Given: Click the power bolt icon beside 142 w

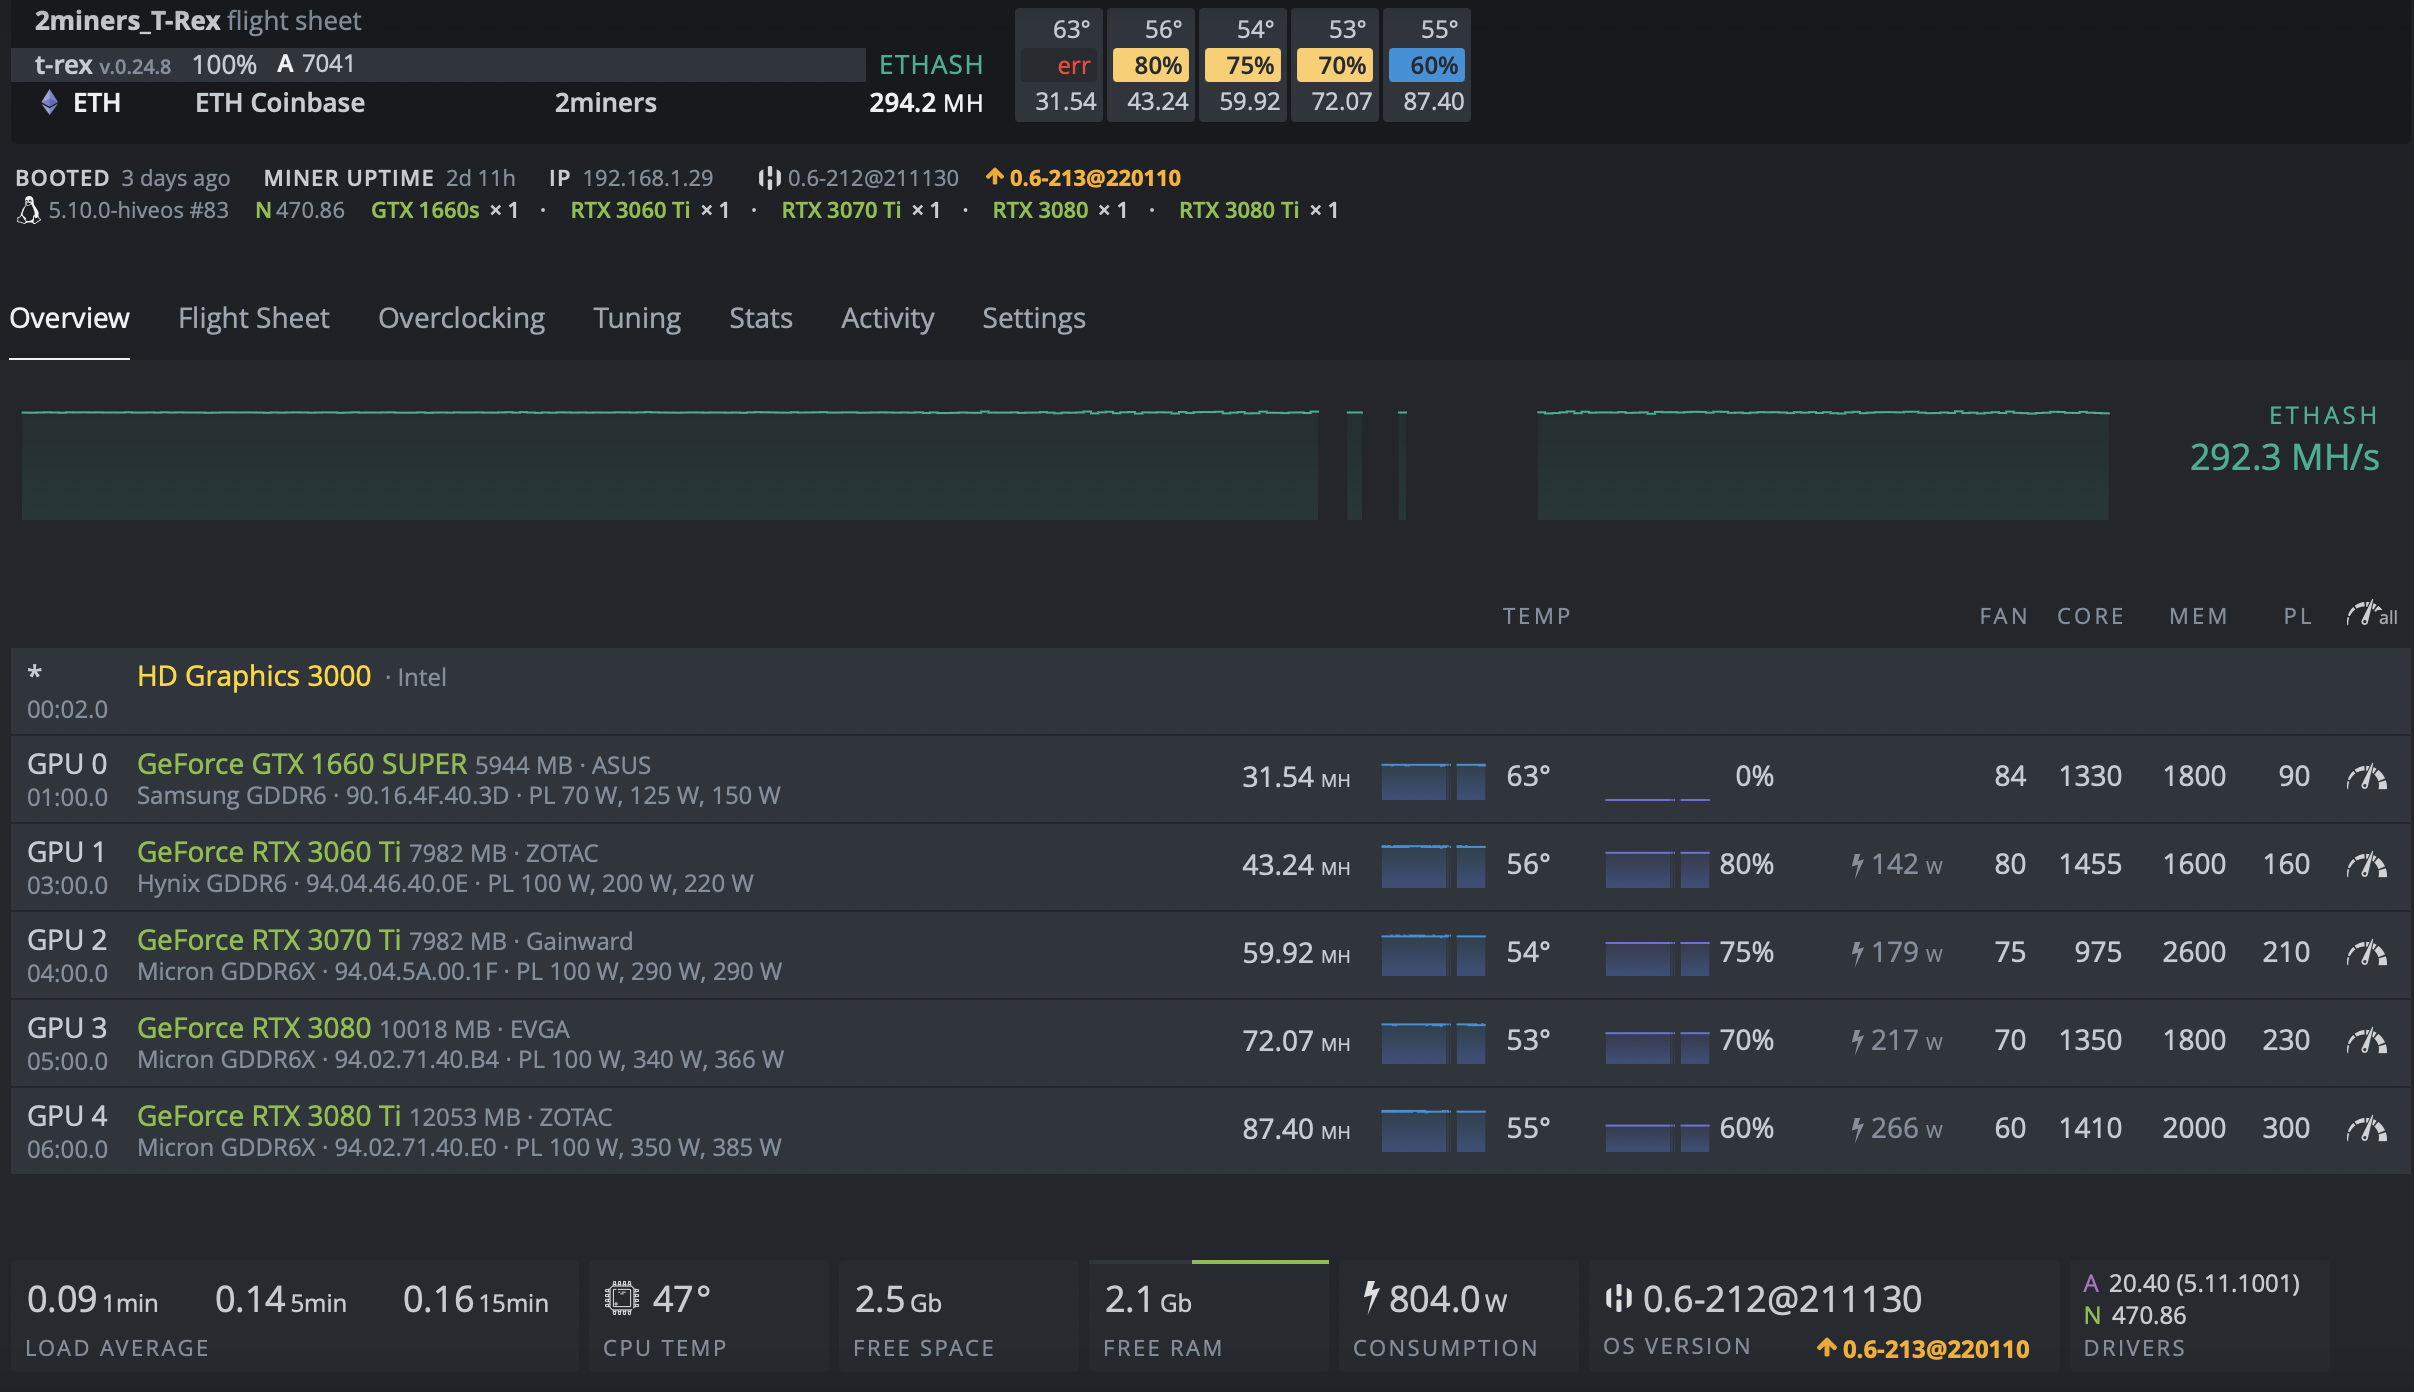Looking at the screenshot, I should coord(1857,865).
